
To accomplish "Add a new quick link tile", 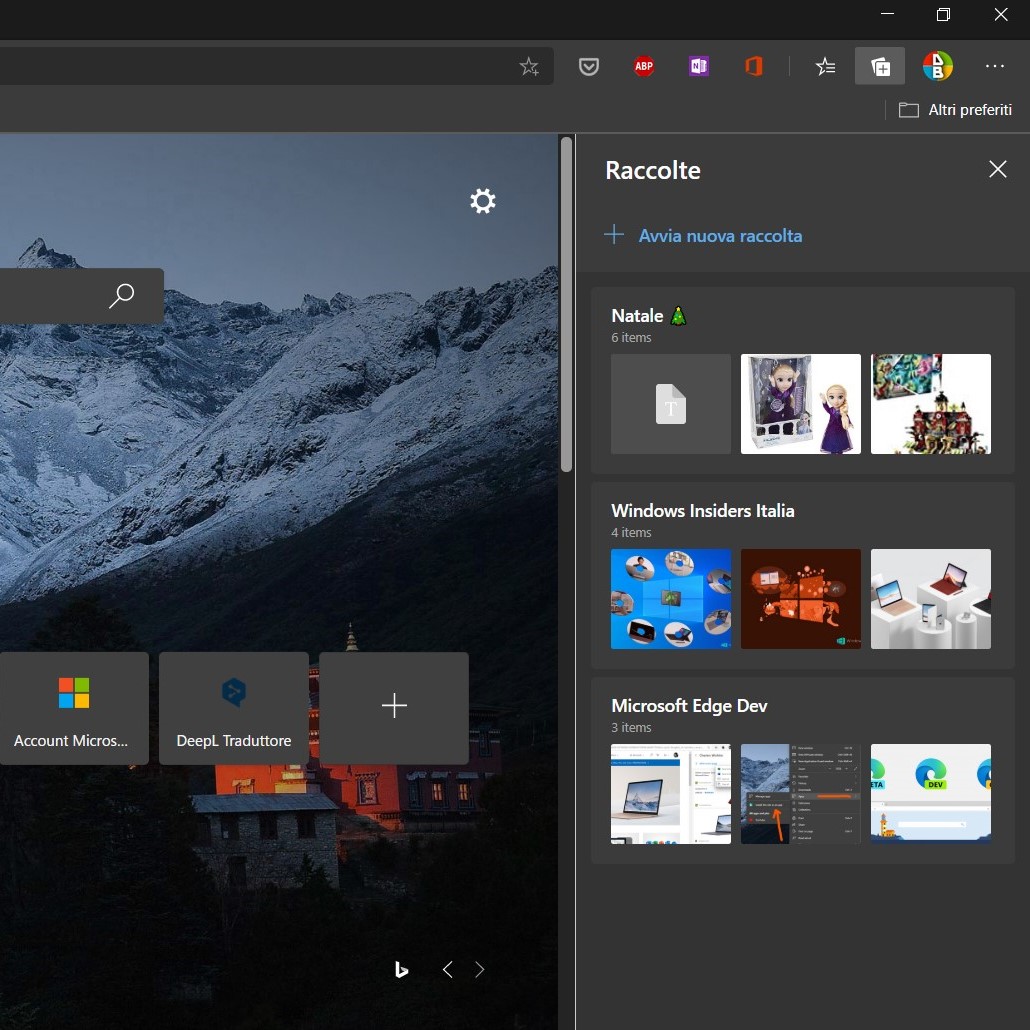I will 394,708.
